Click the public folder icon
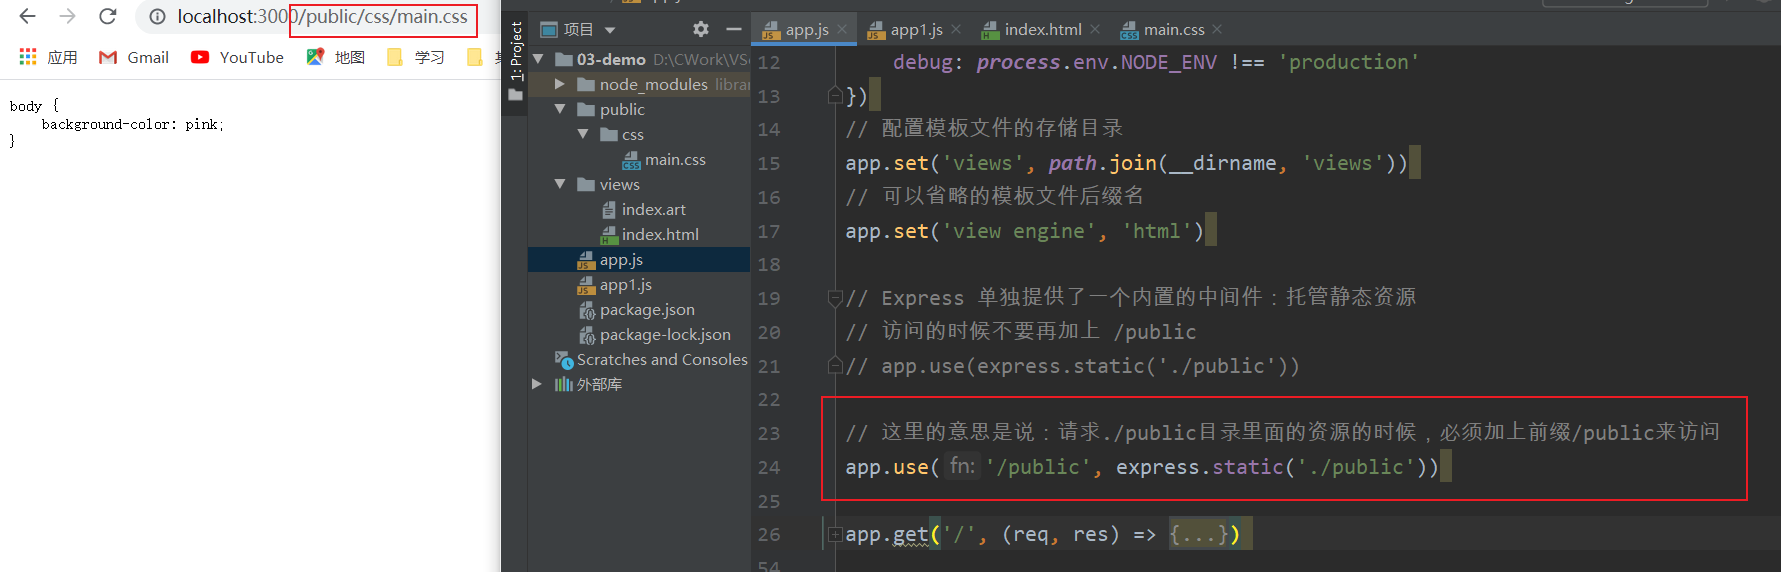This screenshot has width=1781, height=572. click(x=587, y=109)
